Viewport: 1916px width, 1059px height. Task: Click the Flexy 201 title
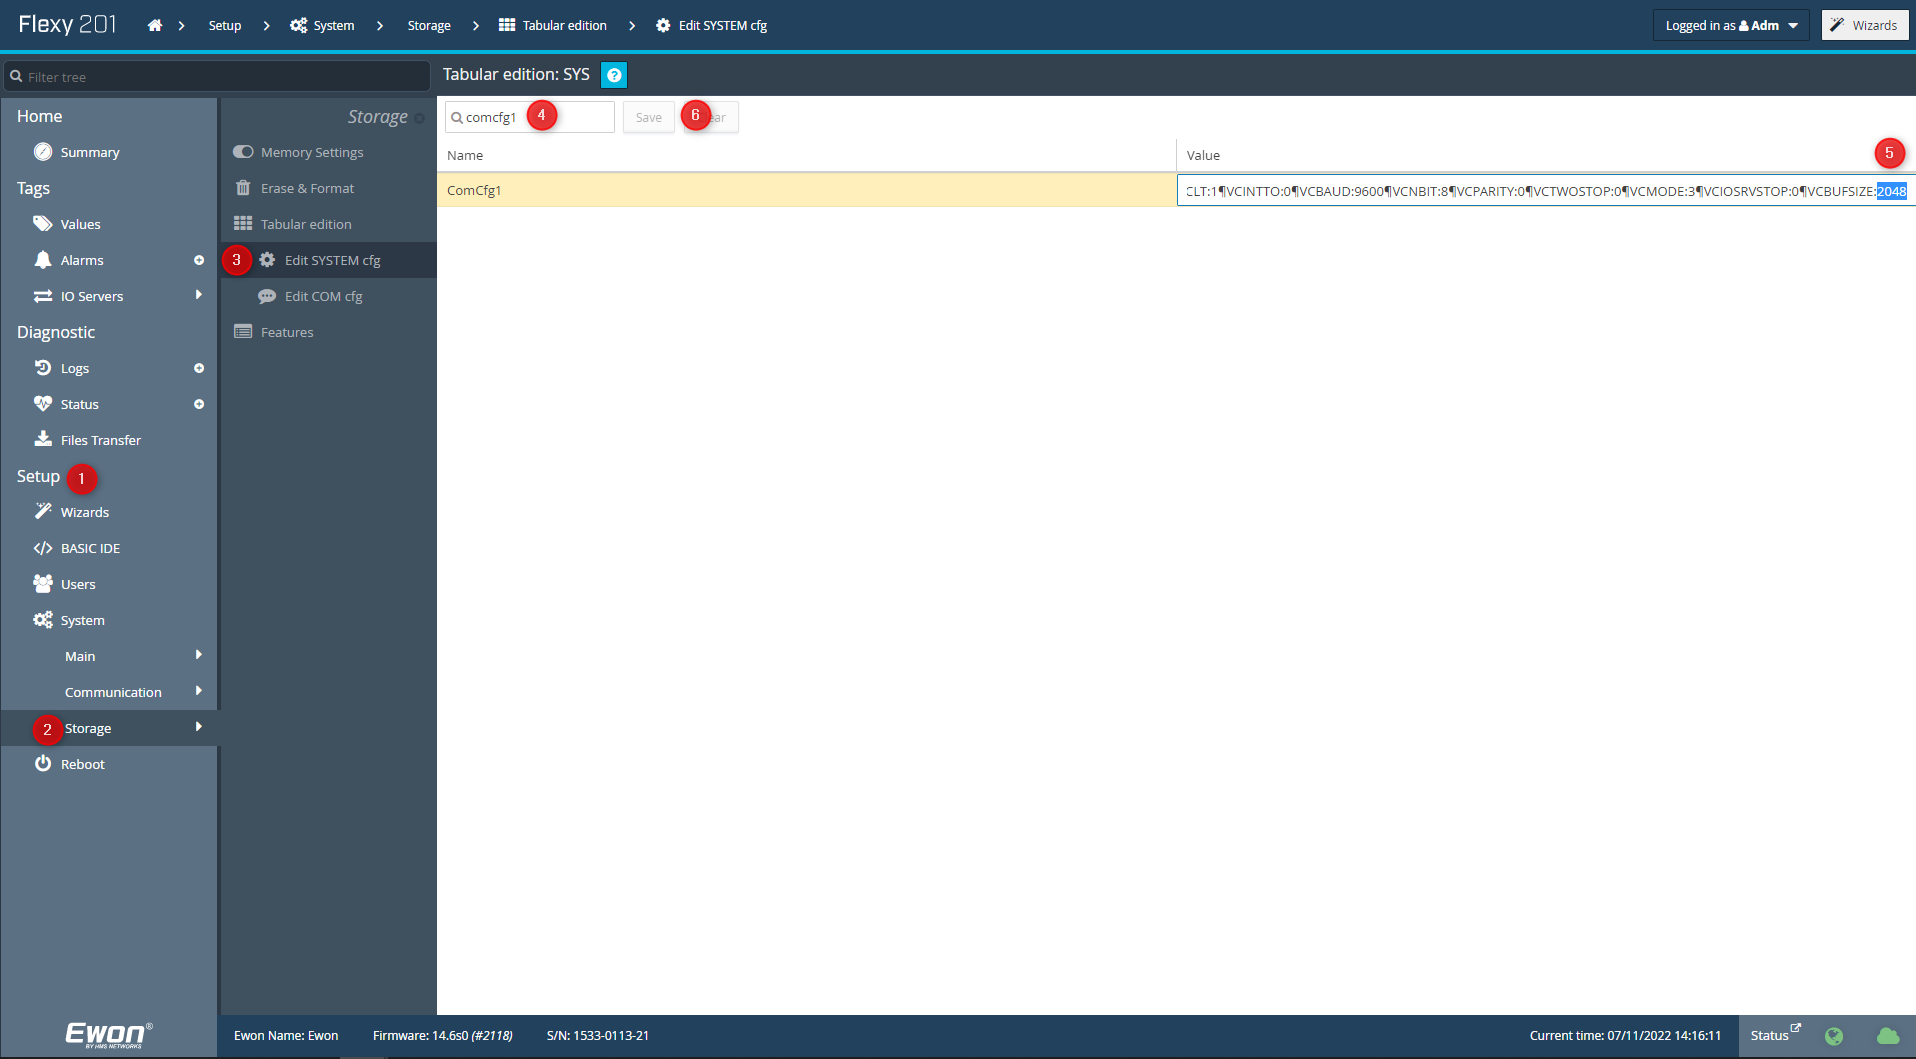(x=68, y=25)
